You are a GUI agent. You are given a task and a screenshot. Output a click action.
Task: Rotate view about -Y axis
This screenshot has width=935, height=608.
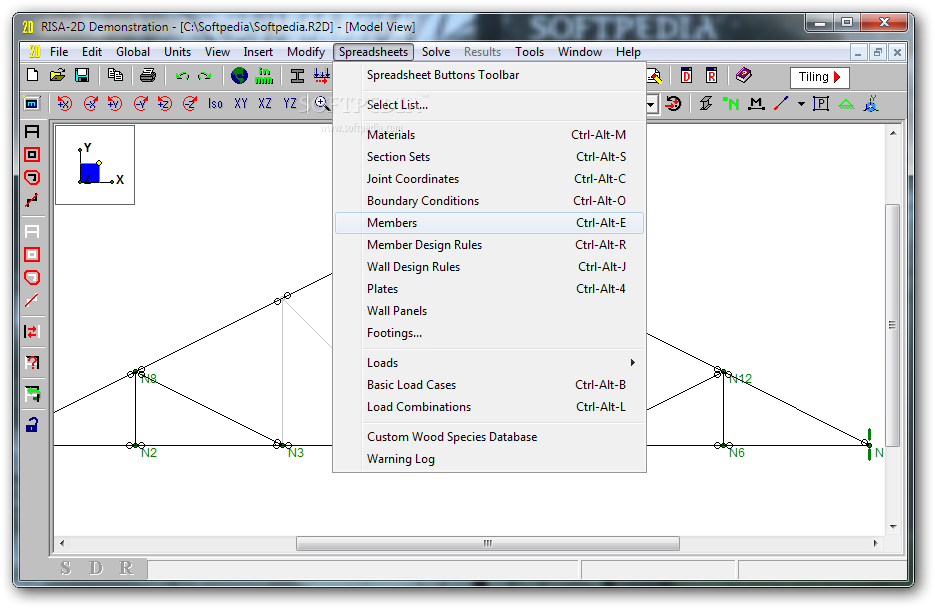tap(140, 104)
